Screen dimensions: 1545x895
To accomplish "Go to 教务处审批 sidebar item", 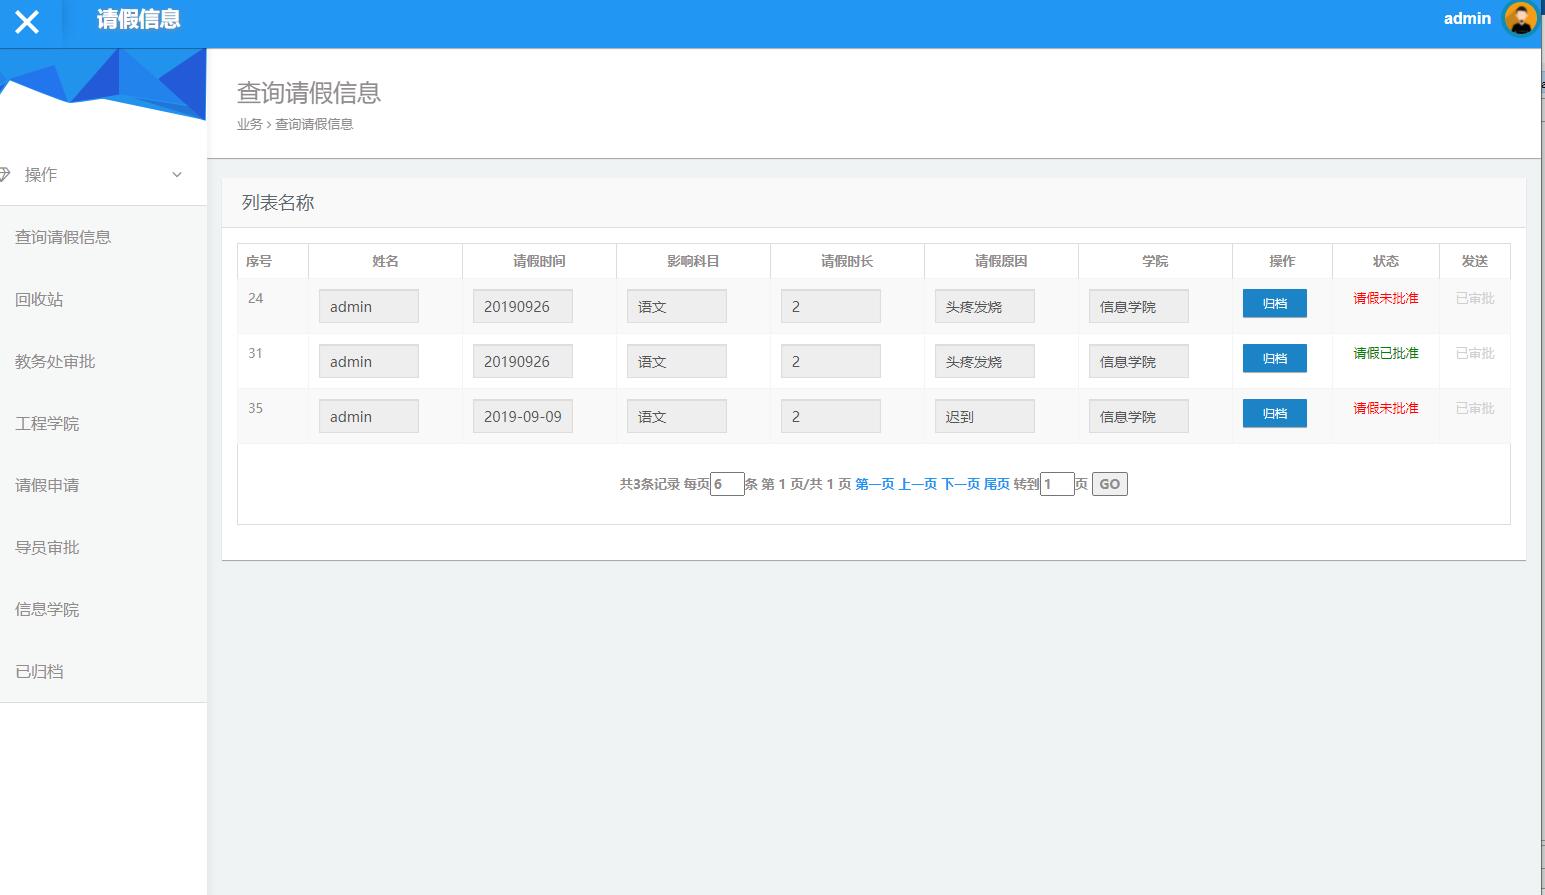I will click(55, 361).
